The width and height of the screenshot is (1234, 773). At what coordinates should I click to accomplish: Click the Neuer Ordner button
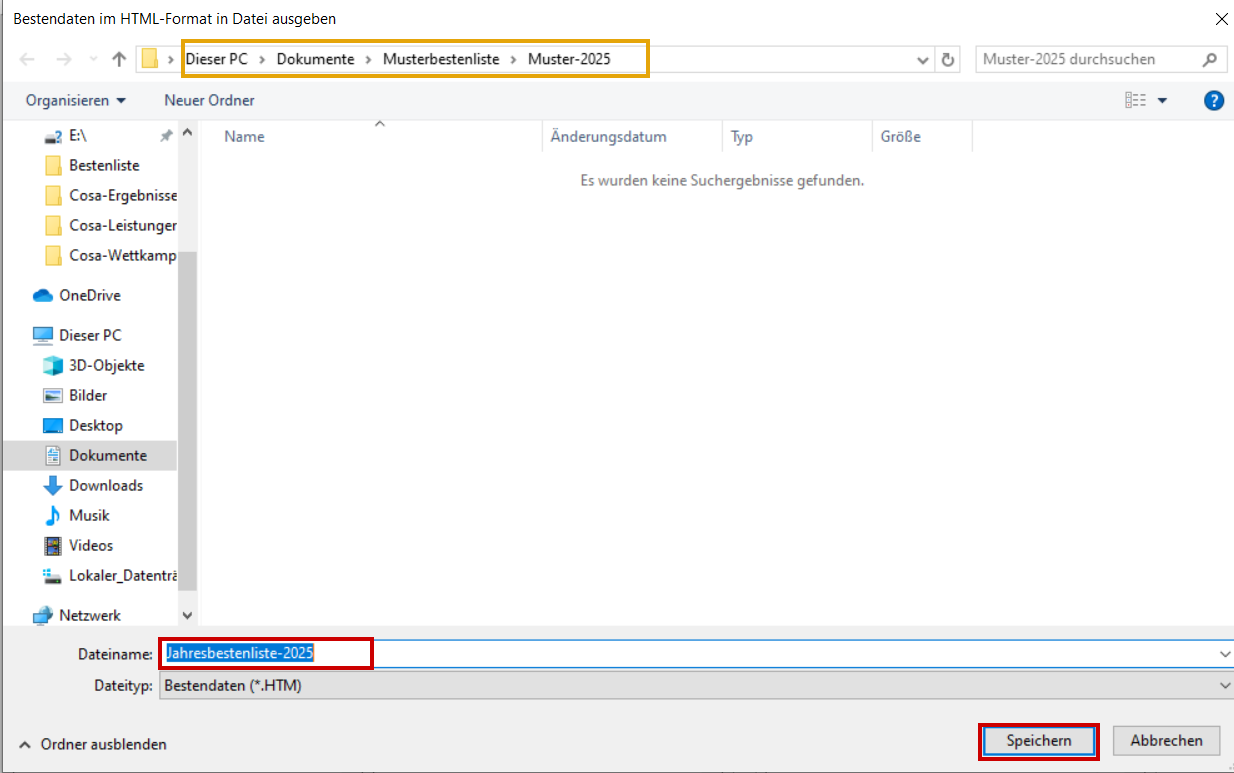click(209, 100)
